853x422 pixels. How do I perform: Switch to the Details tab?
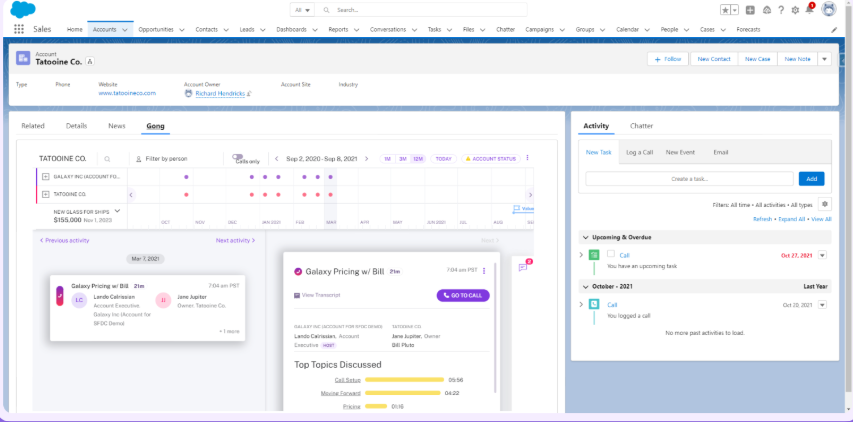(76, 126)
